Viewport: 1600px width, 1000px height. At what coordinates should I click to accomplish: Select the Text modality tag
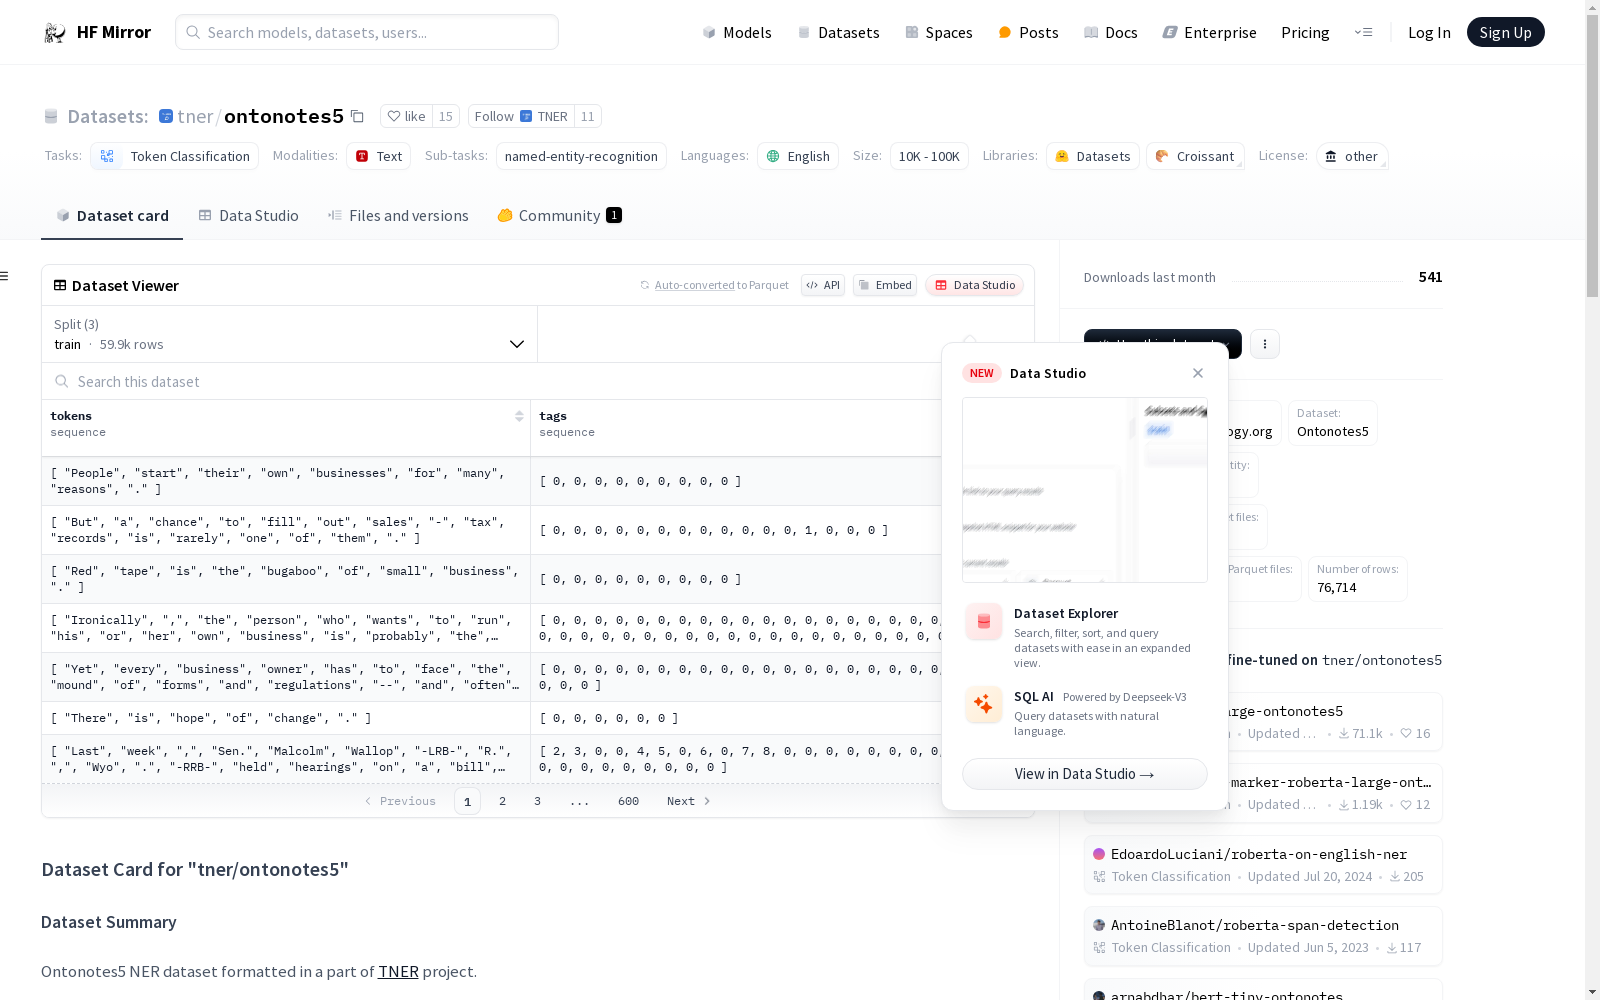pyautogui.click(x=378, y=156)
